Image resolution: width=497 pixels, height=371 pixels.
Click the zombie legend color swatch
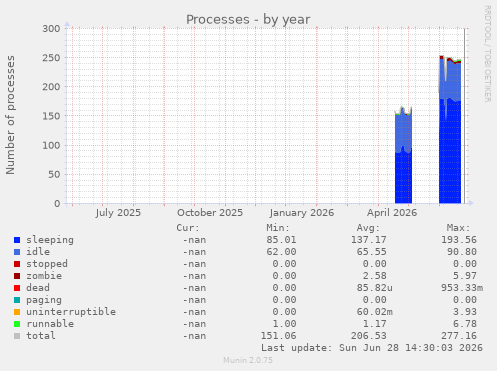tap(17, 276)
